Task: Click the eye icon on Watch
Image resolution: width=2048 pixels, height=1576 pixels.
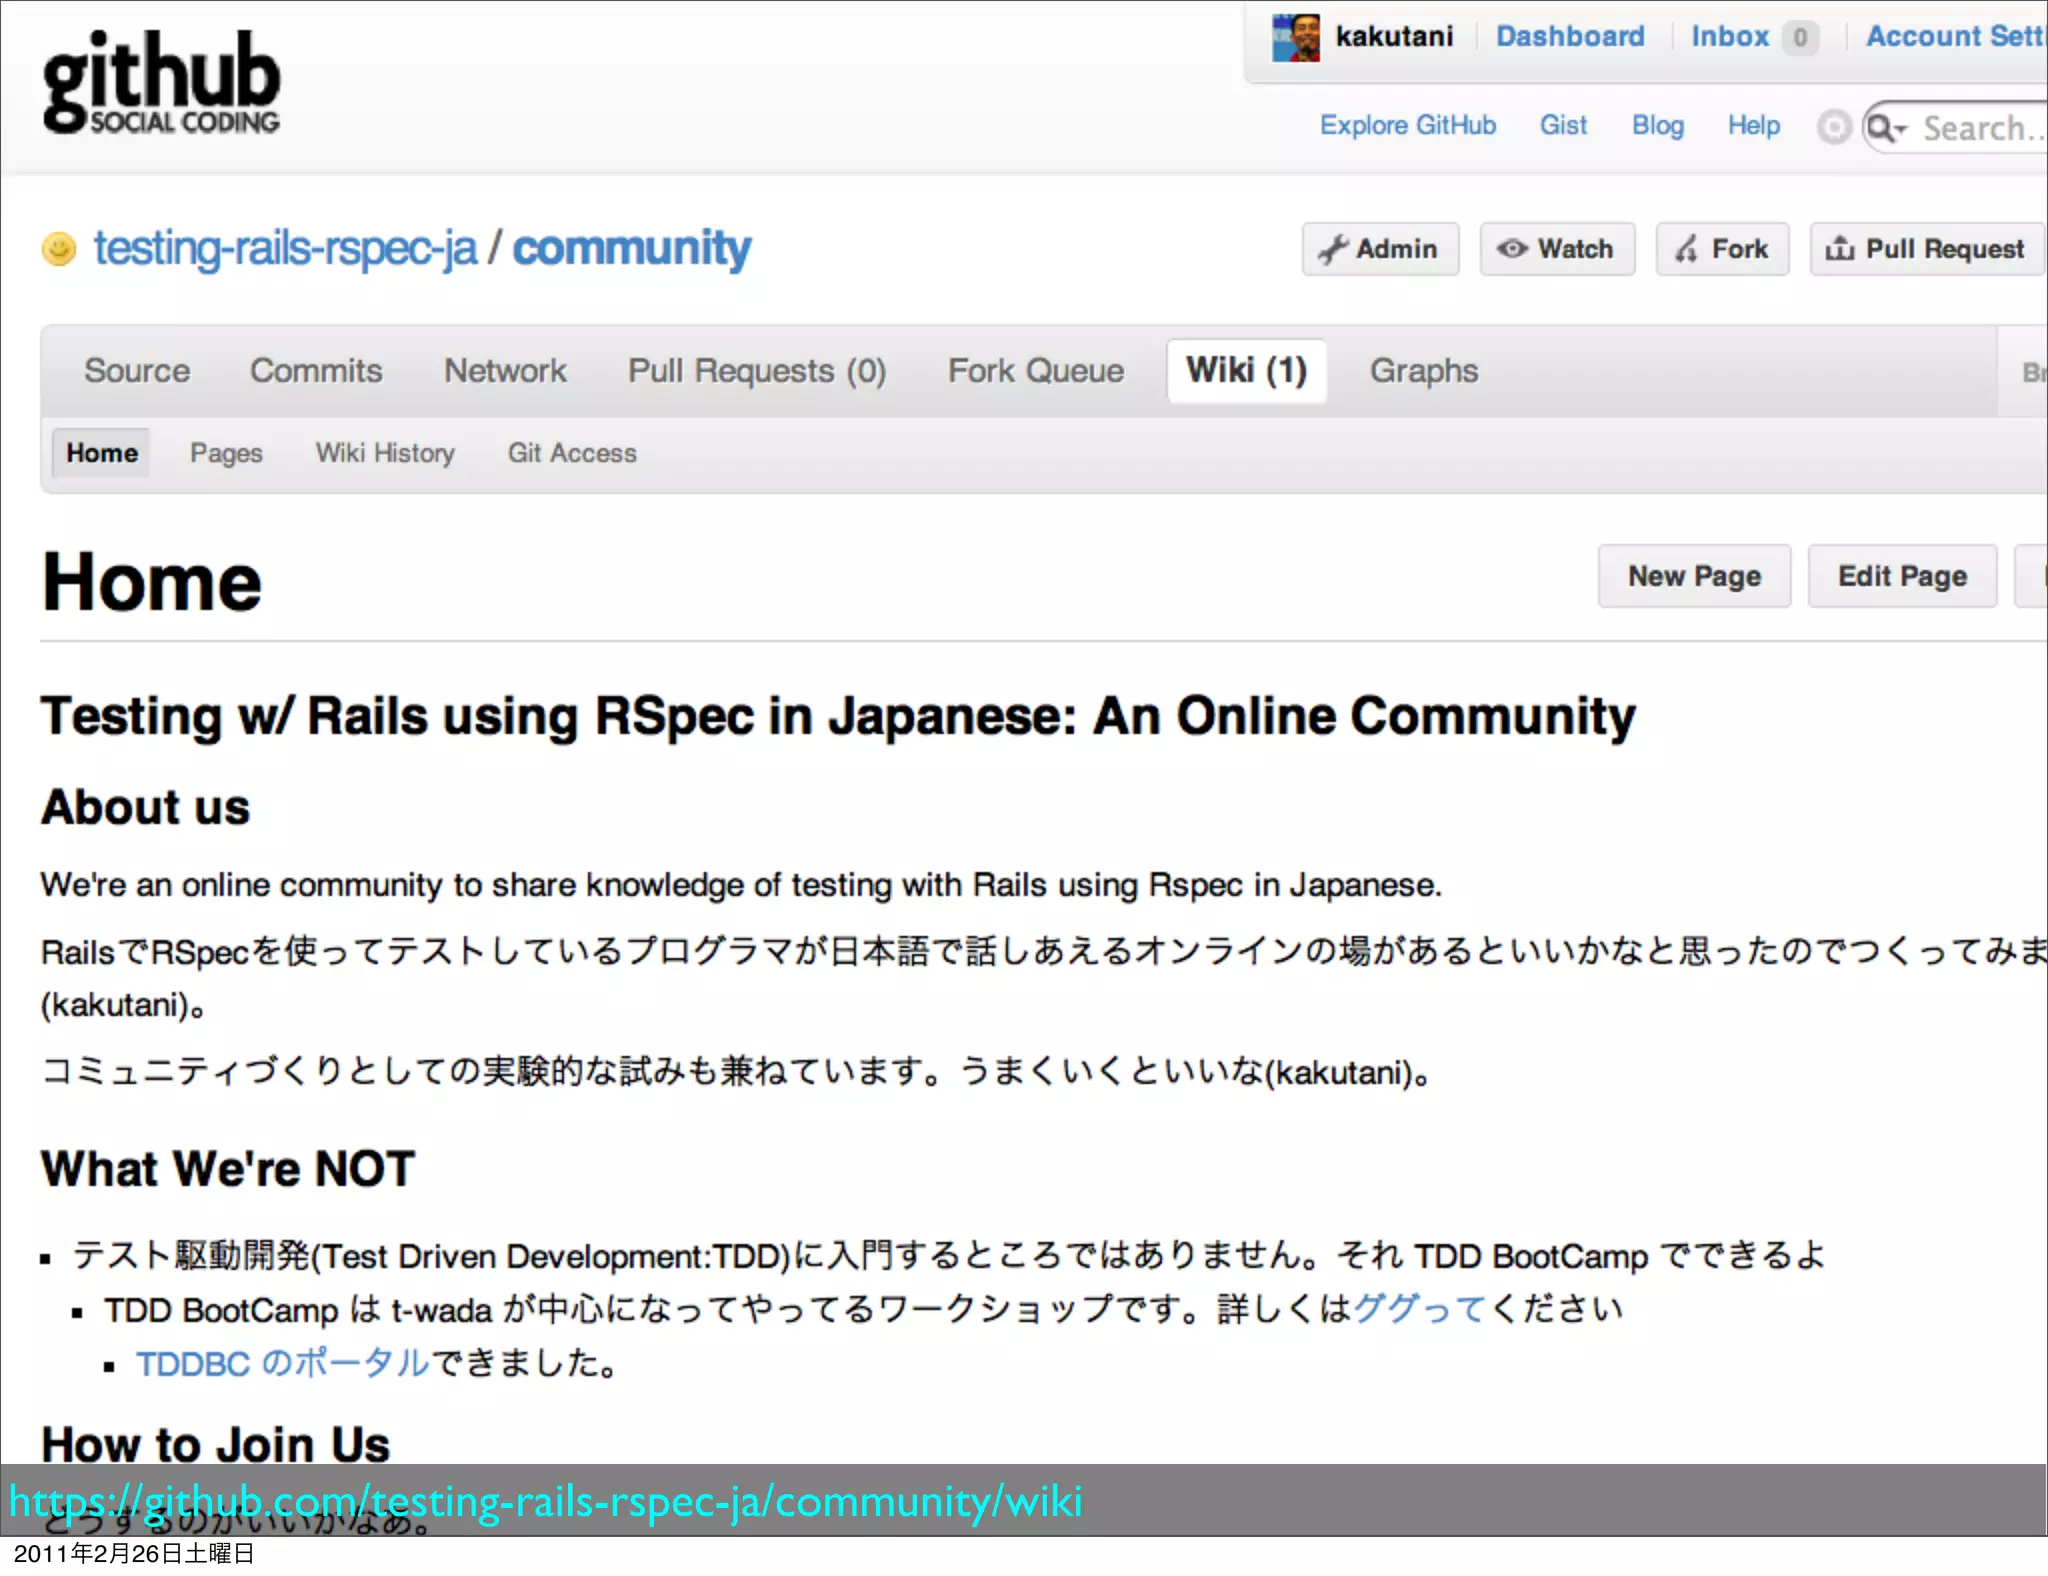Action: click(1512, 249)
